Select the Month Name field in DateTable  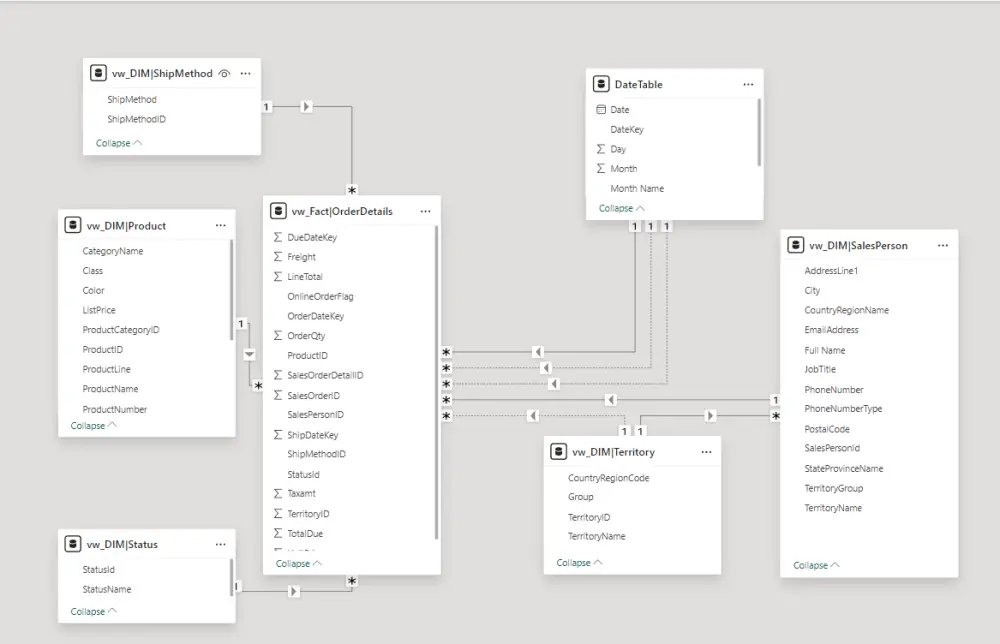[637, 188]
